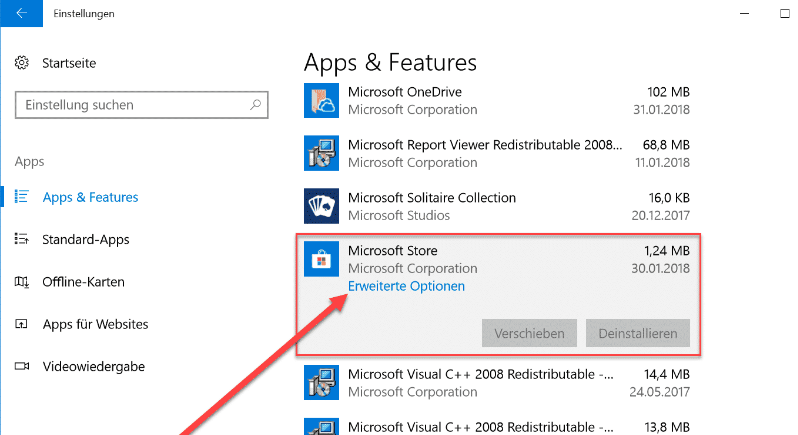Click the 102 MB size value
This screenshot has width=798, height=435.
pos(668,92)
